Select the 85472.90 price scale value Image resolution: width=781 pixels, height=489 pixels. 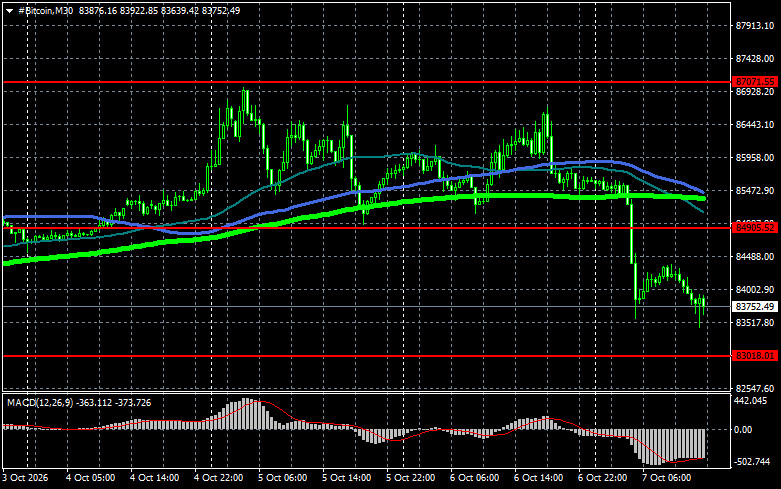[755, 191]
